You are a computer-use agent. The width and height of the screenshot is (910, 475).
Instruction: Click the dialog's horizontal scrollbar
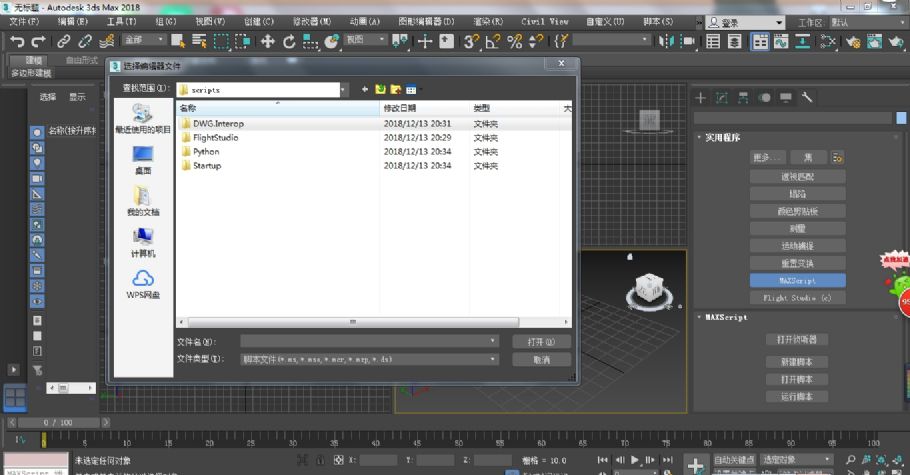353,322
